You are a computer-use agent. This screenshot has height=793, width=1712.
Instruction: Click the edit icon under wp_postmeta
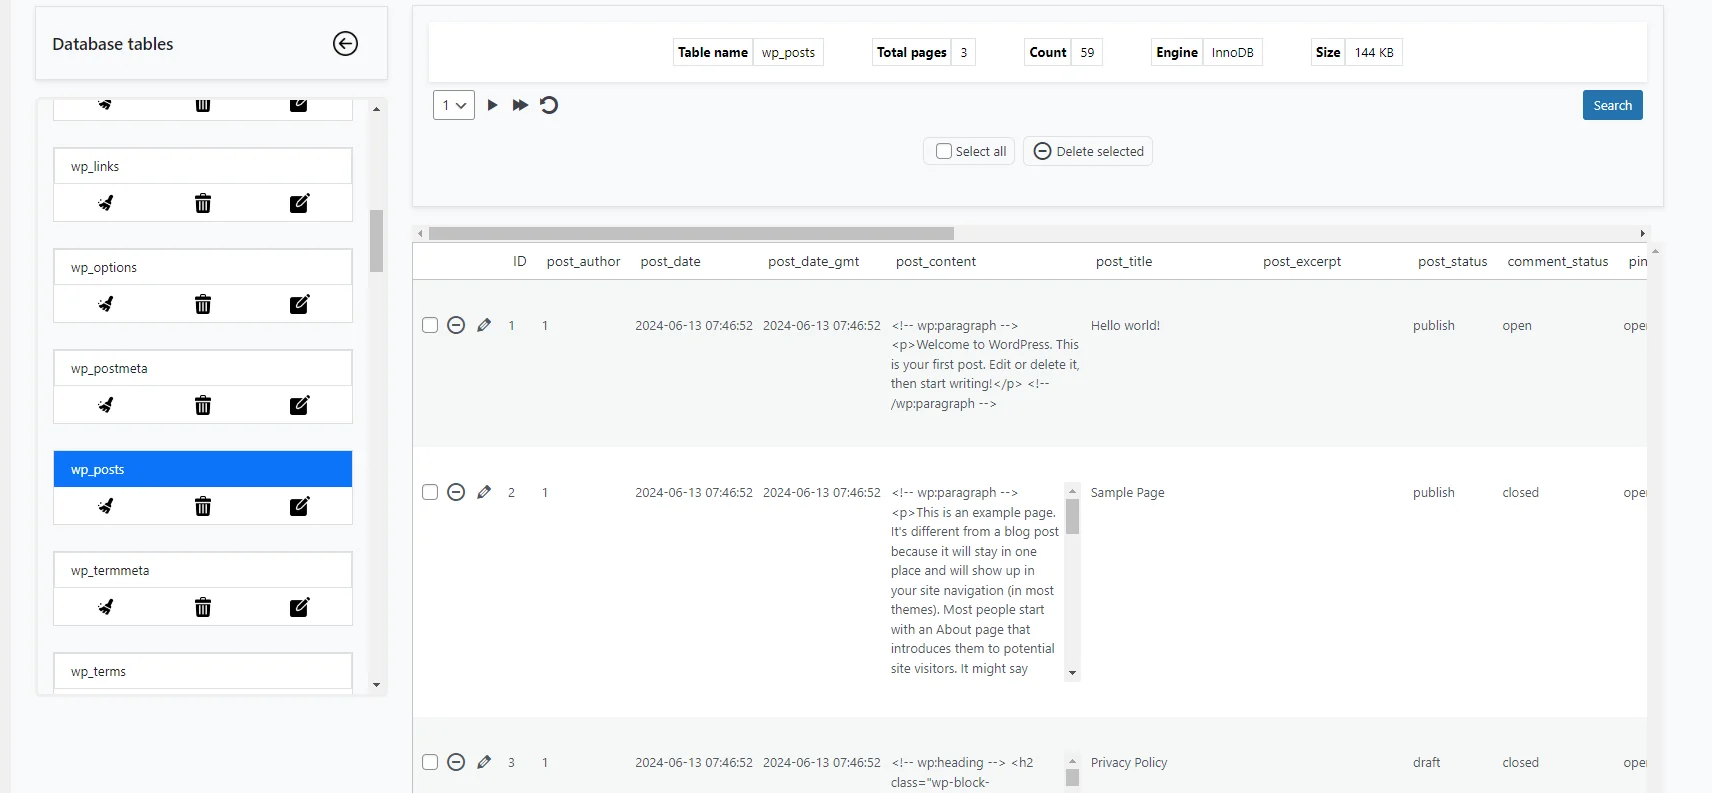(x=299, y=405)
